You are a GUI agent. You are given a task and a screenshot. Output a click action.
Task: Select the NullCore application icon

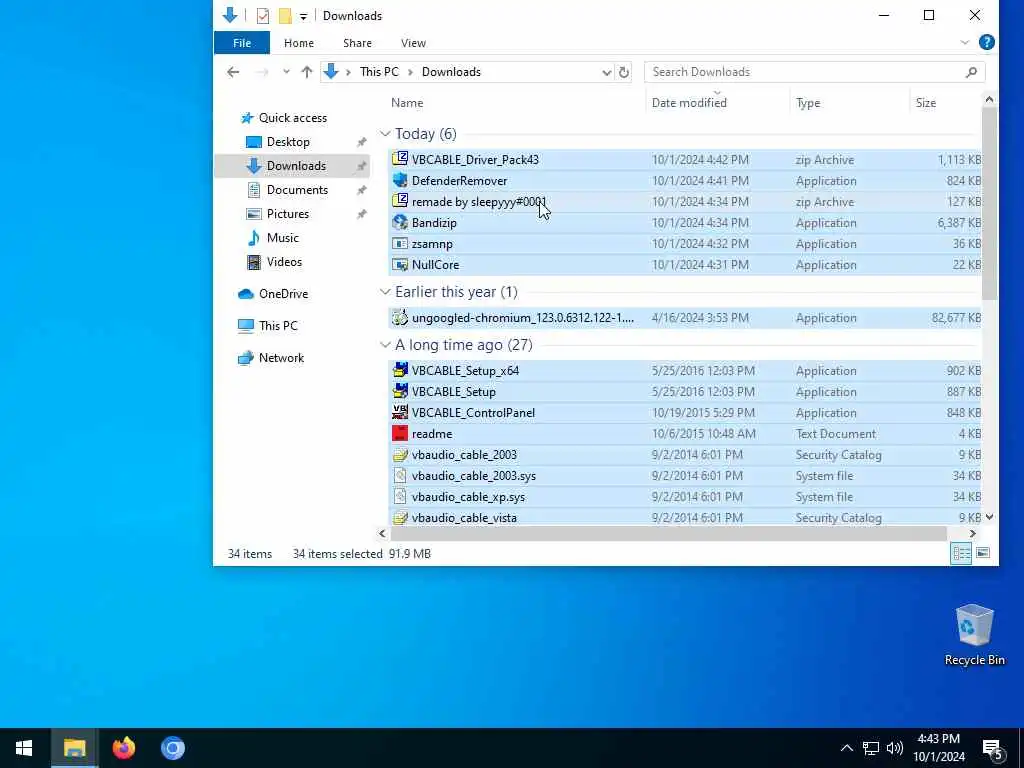[x=400, y=264]
